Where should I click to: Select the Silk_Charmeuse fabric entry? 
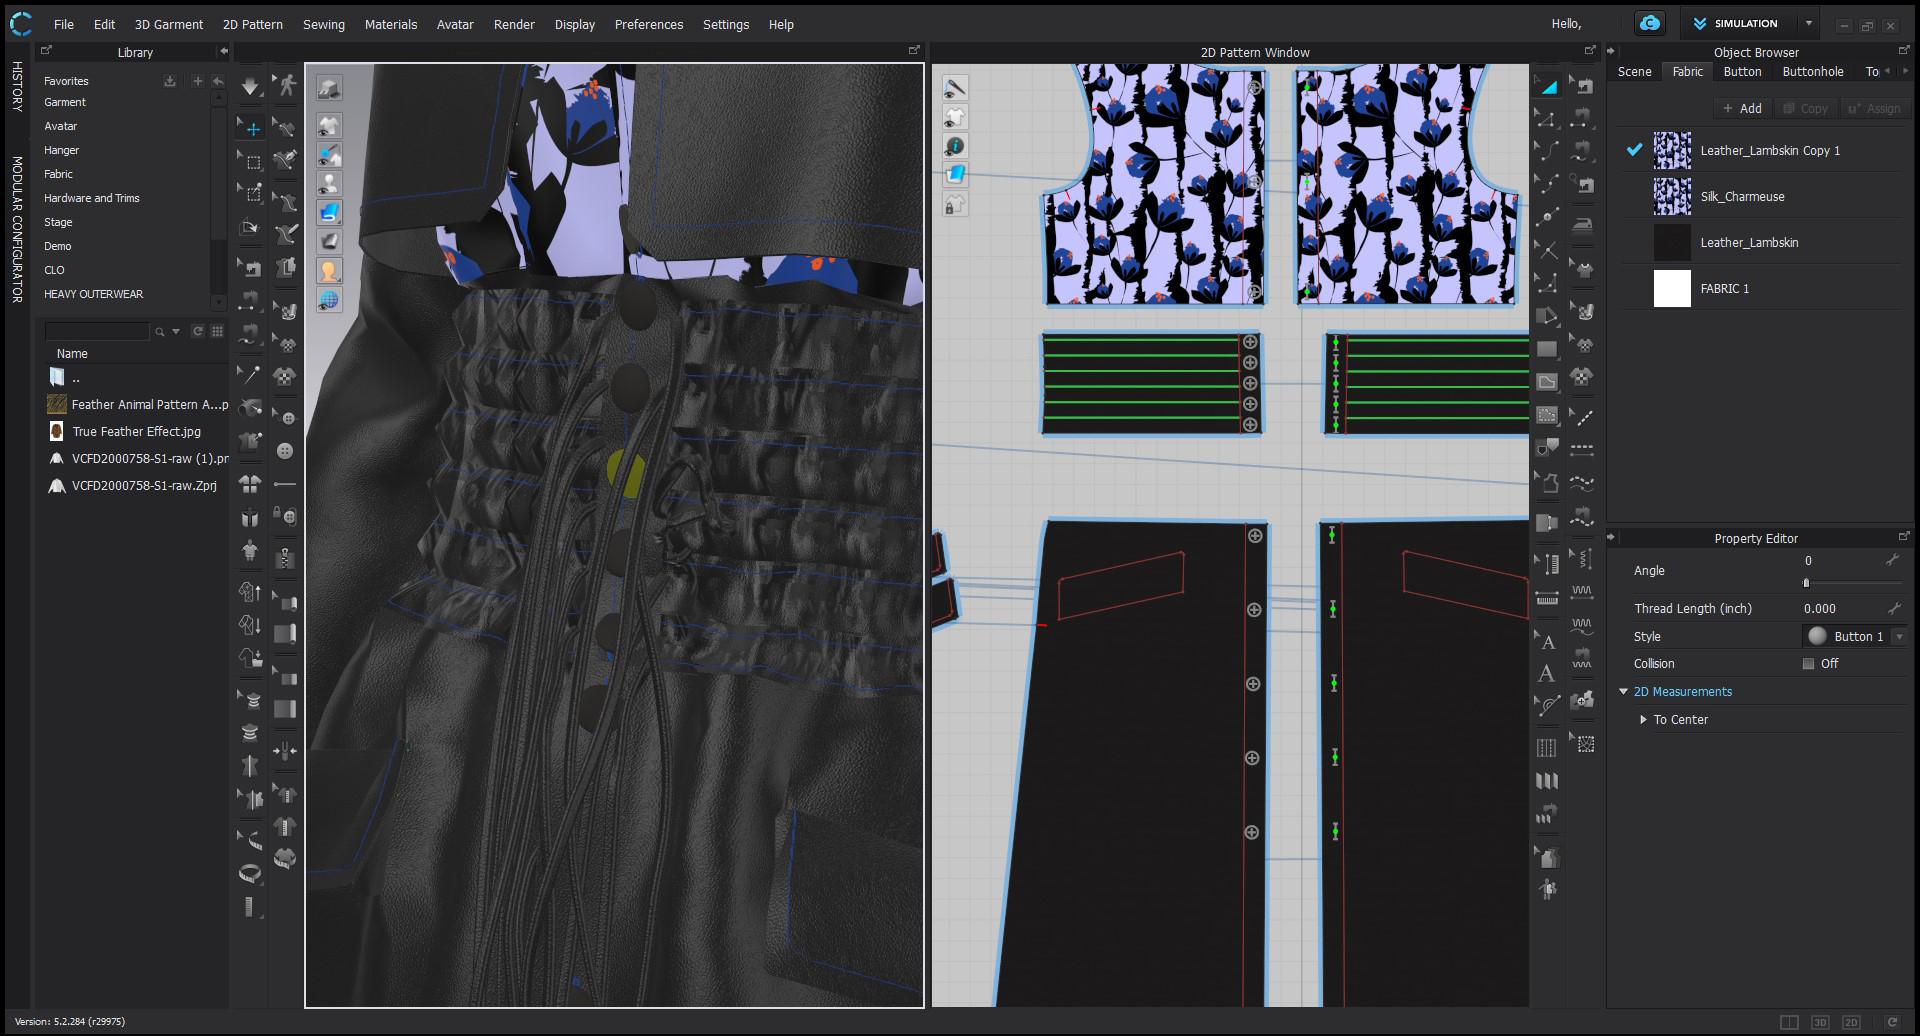pos(1743,196)
